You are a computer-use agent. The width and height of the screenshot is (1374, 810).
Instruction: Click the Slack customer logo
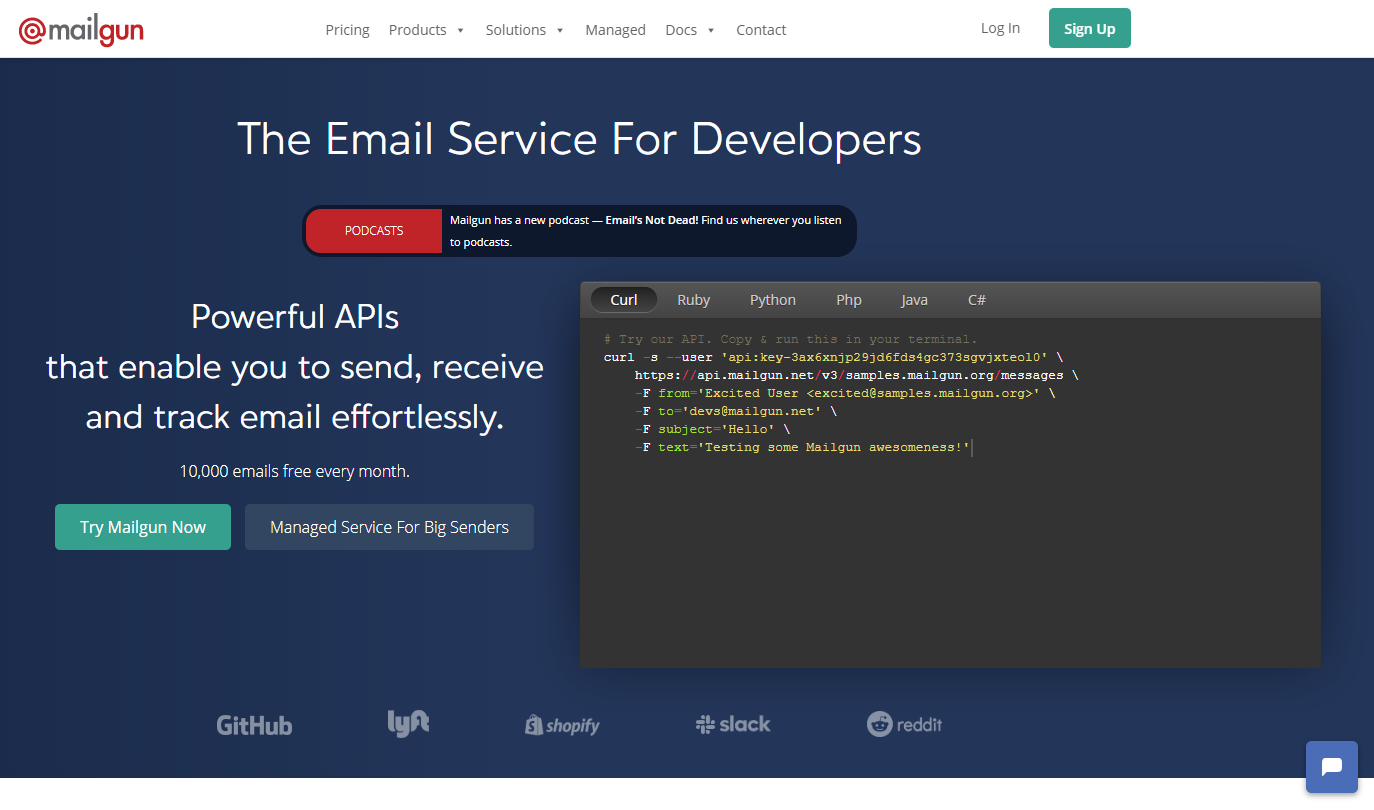[x=733, y=724]
